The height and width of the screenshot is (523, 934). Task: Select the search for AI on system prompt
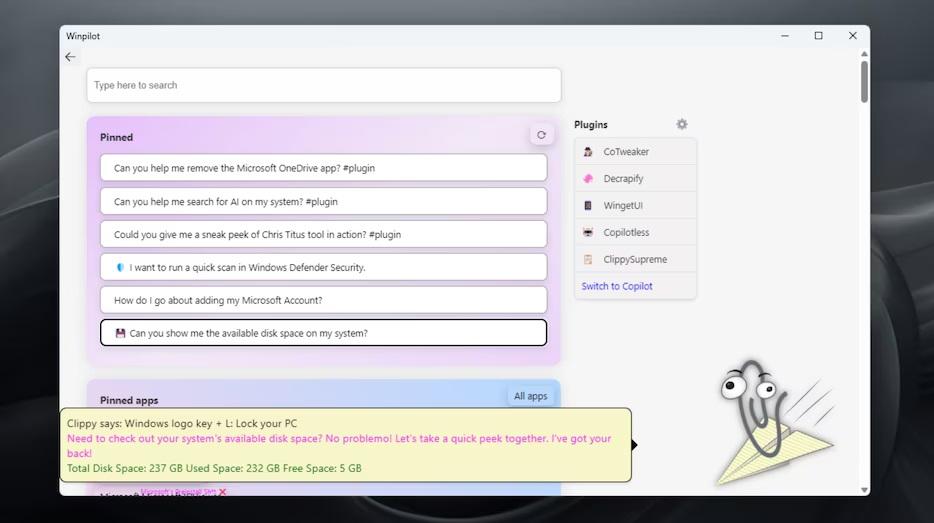coord(323,201)
